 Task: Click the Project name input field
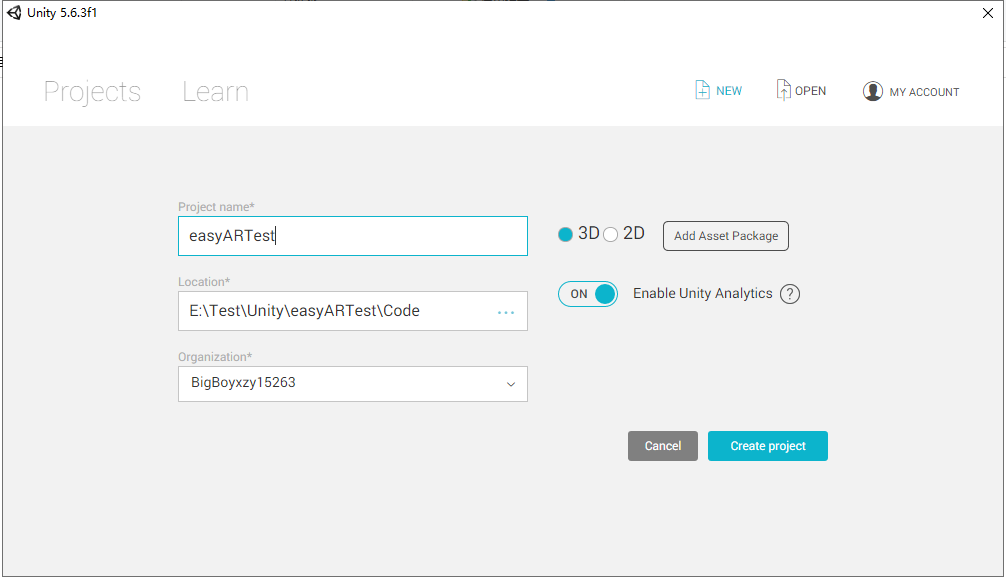[x=353, y=236]
